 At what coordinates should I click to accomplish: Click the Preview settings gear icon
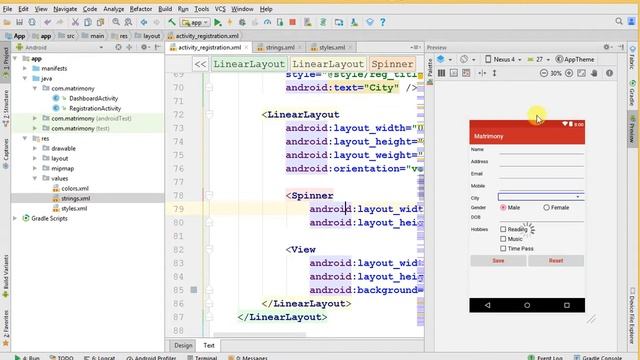click(x=607, y=47)
